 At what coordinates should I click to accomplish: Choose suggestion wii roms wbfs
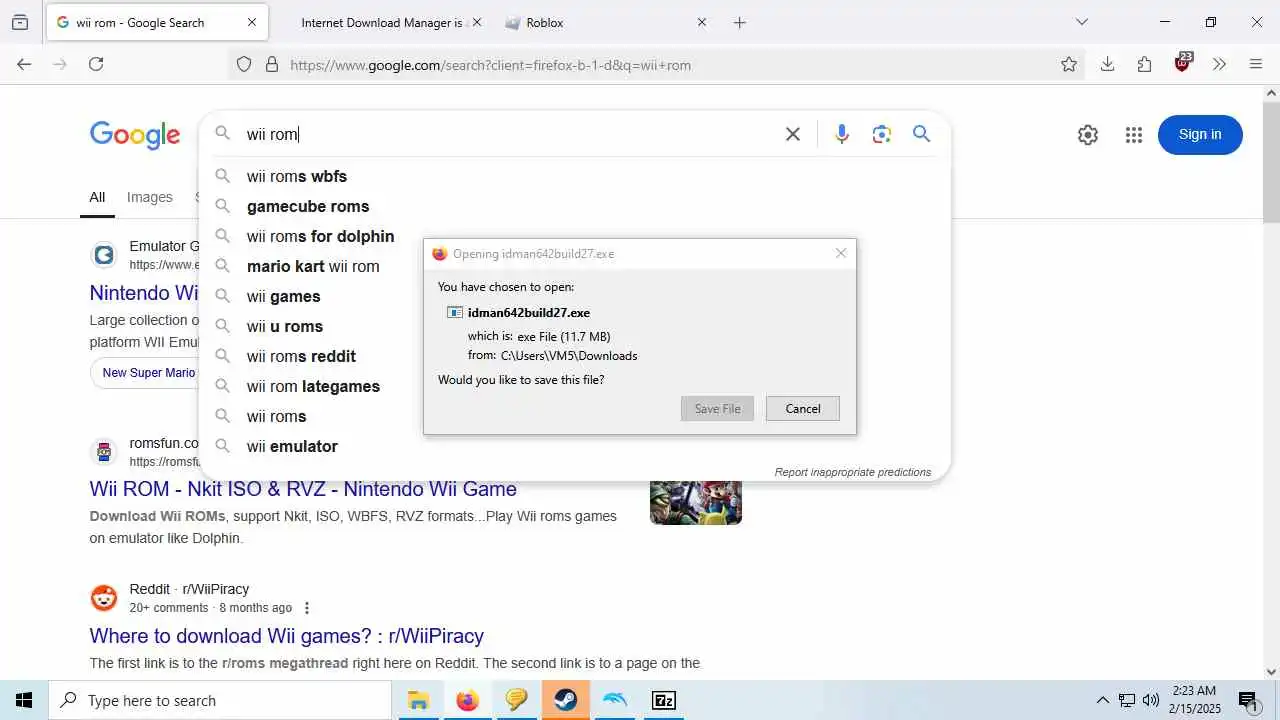point(574,176)
